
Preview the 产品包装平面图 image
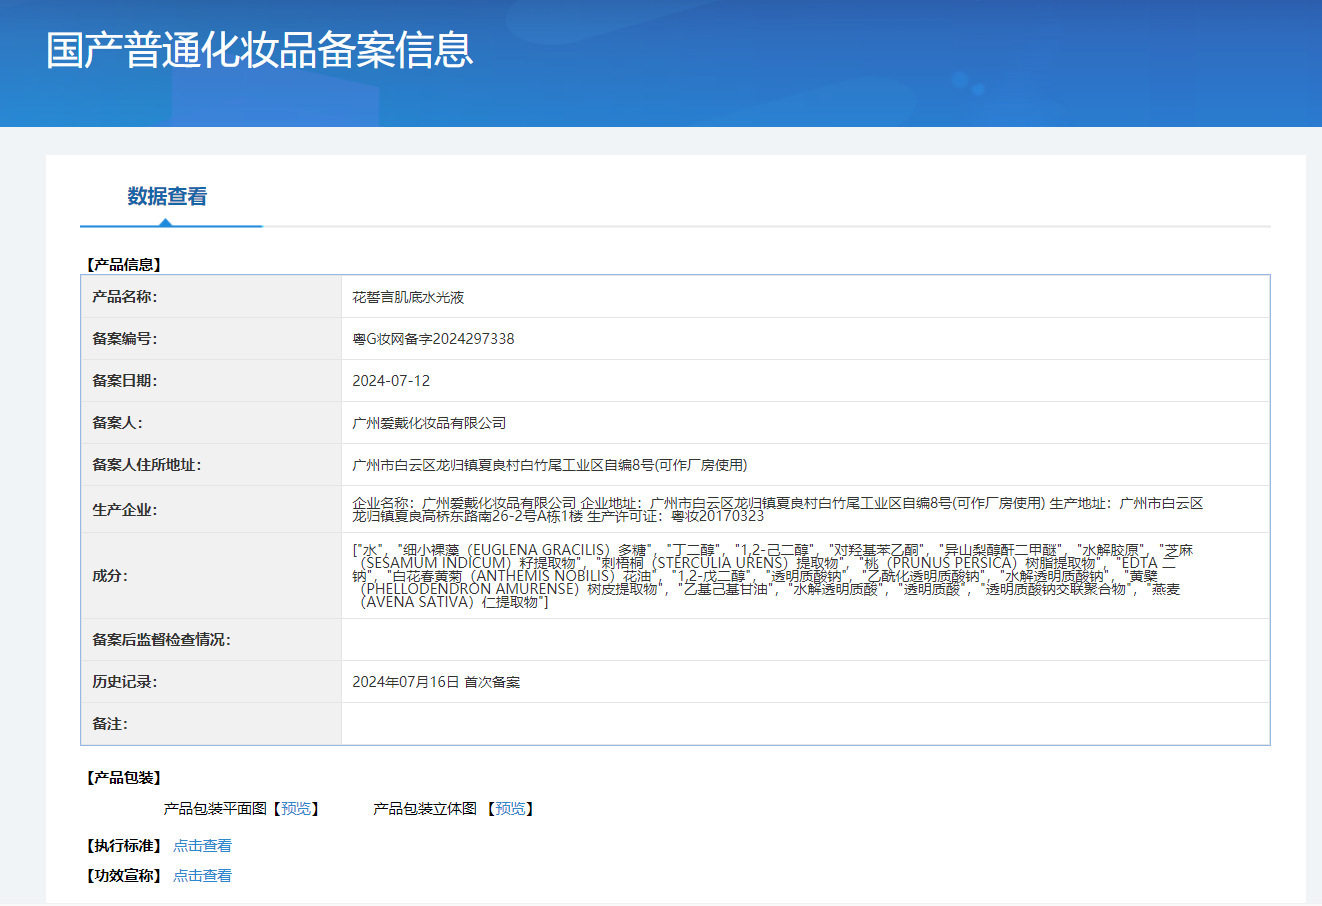[296, 808]
